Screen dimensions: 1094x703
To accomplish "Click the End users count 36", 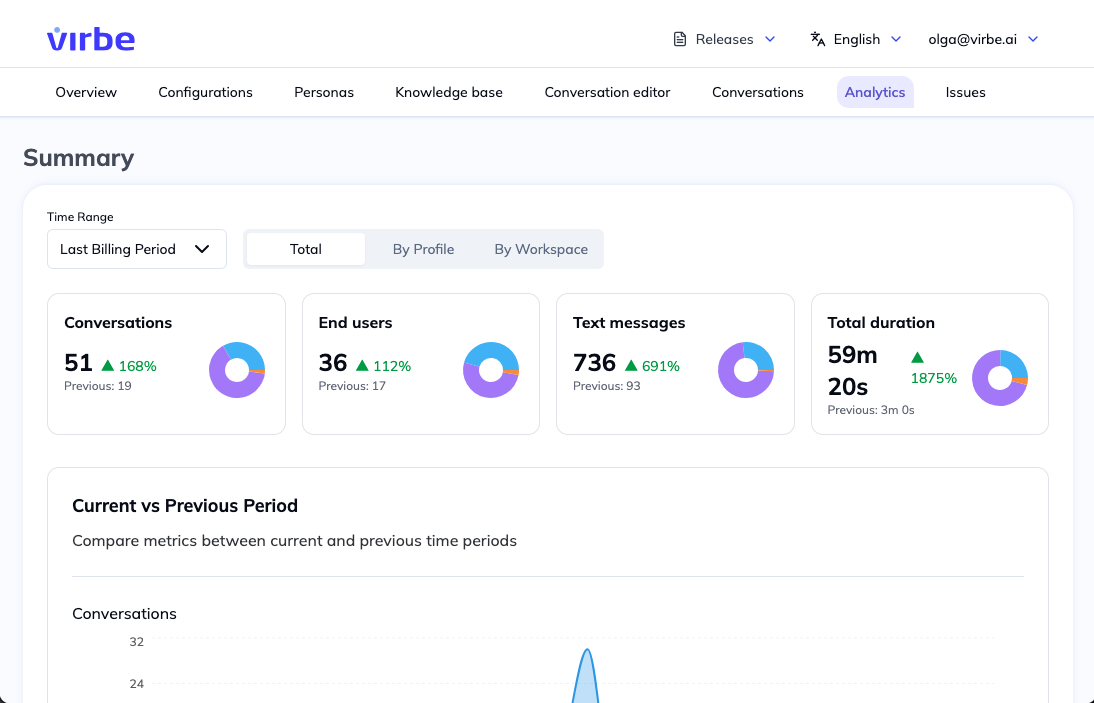I will (333, 363).
